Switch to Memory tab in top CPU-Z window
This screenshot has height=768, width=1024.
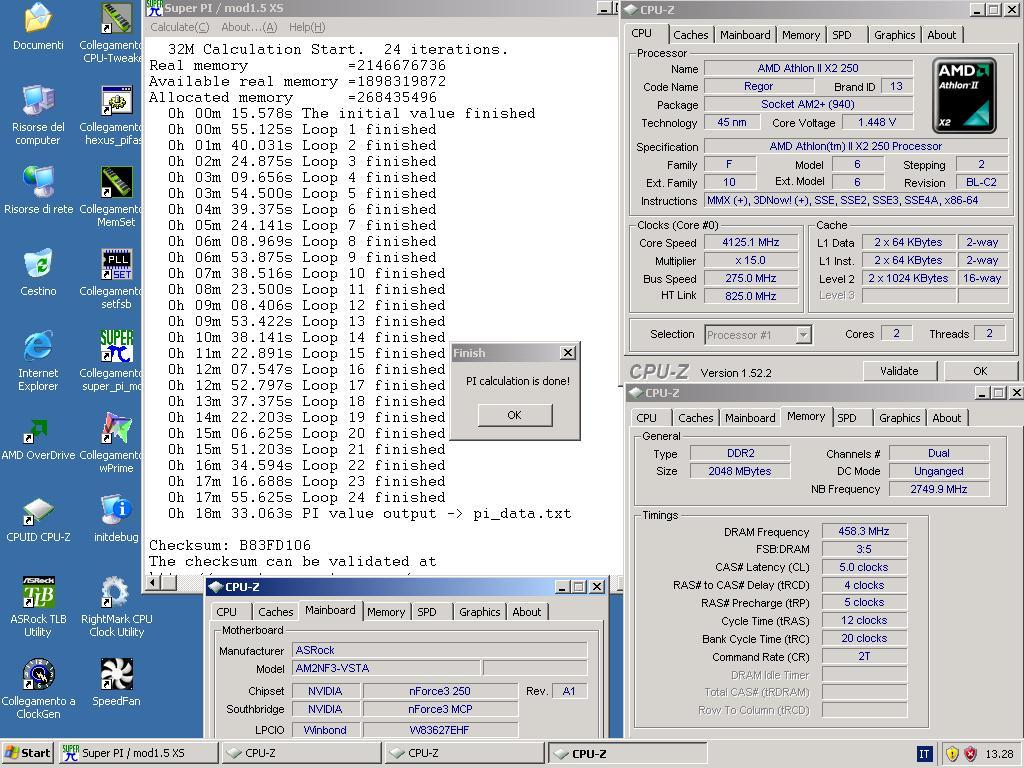coord(801,35)
